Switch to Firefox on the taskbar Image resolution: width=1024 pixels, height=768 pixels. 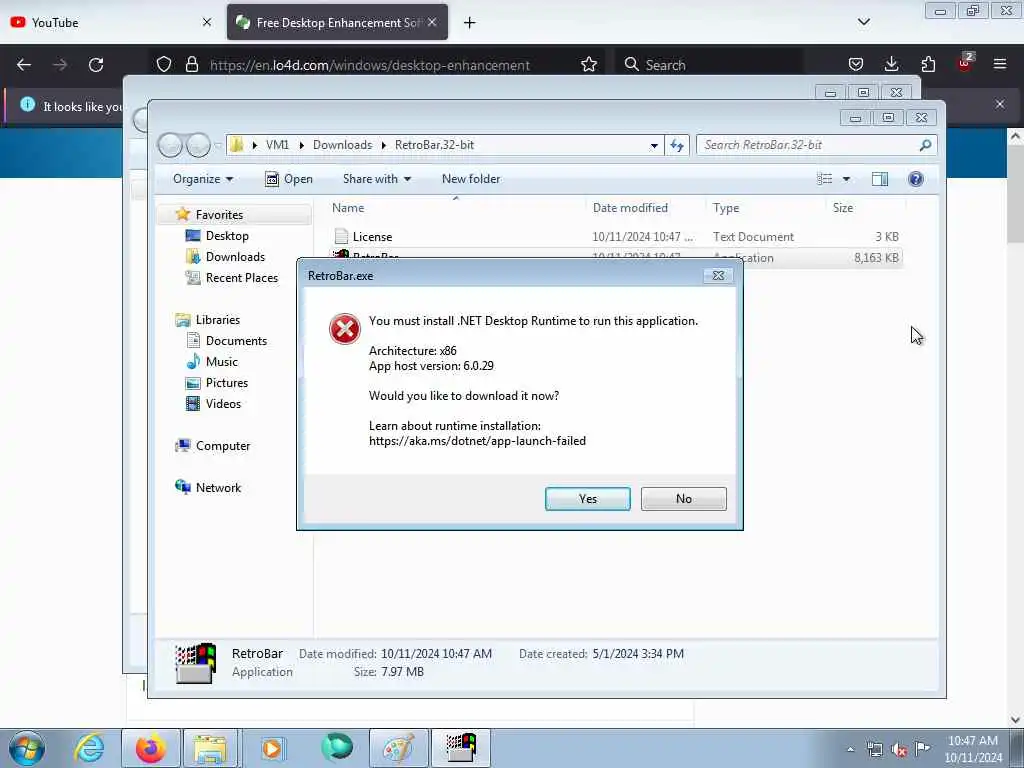click(151, 748)
